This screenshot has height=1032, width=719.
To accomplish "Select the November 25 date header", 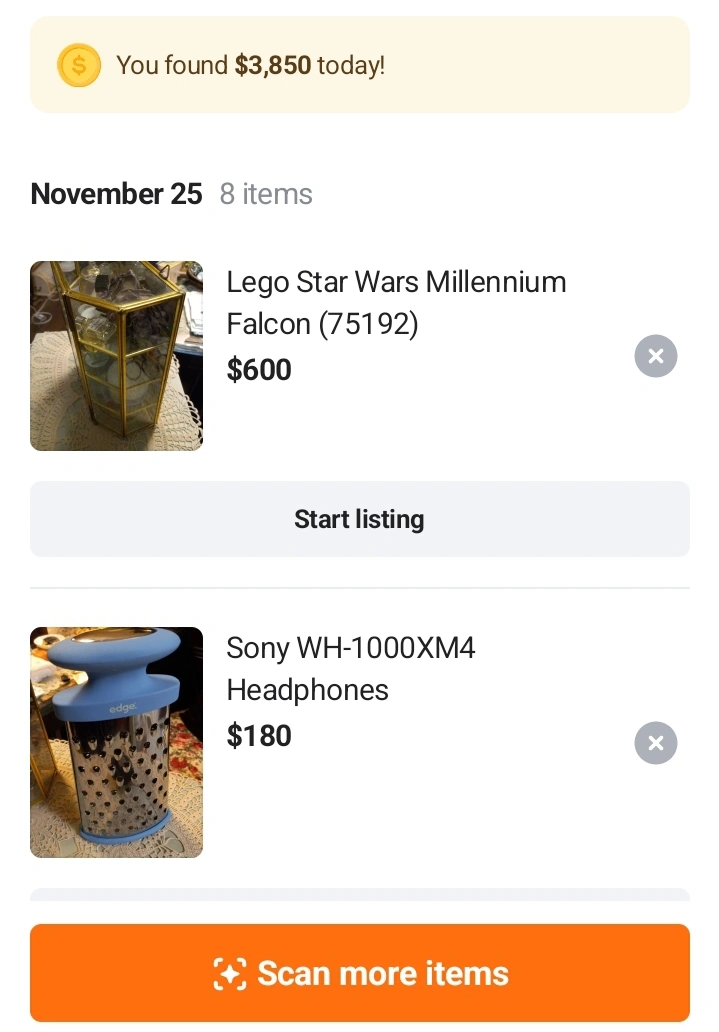I will [116, 194].
